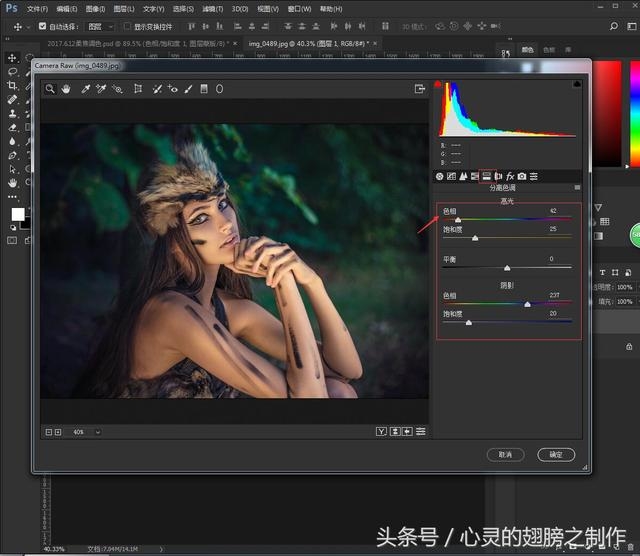The image size is (640, 556).
Task: Zoom in with the plus button
Action: click(58, 432)
